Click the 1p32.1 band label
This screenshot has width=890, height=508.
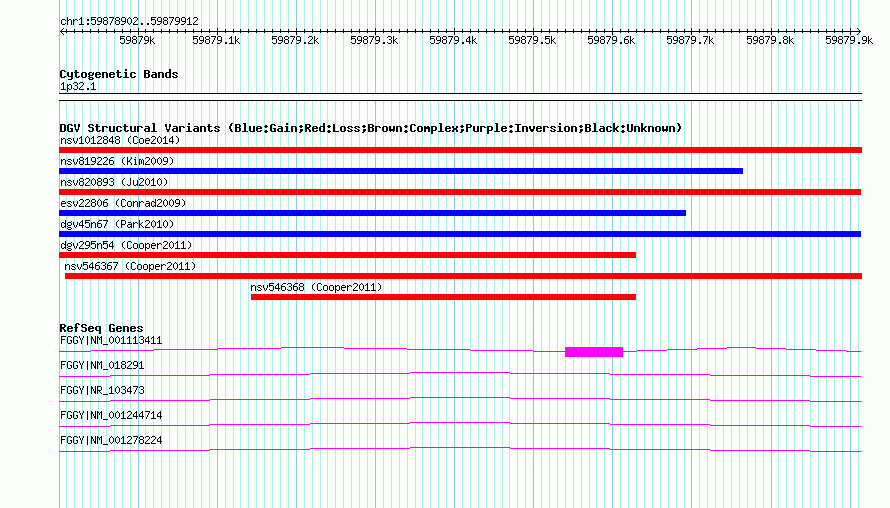pos(78,86)
